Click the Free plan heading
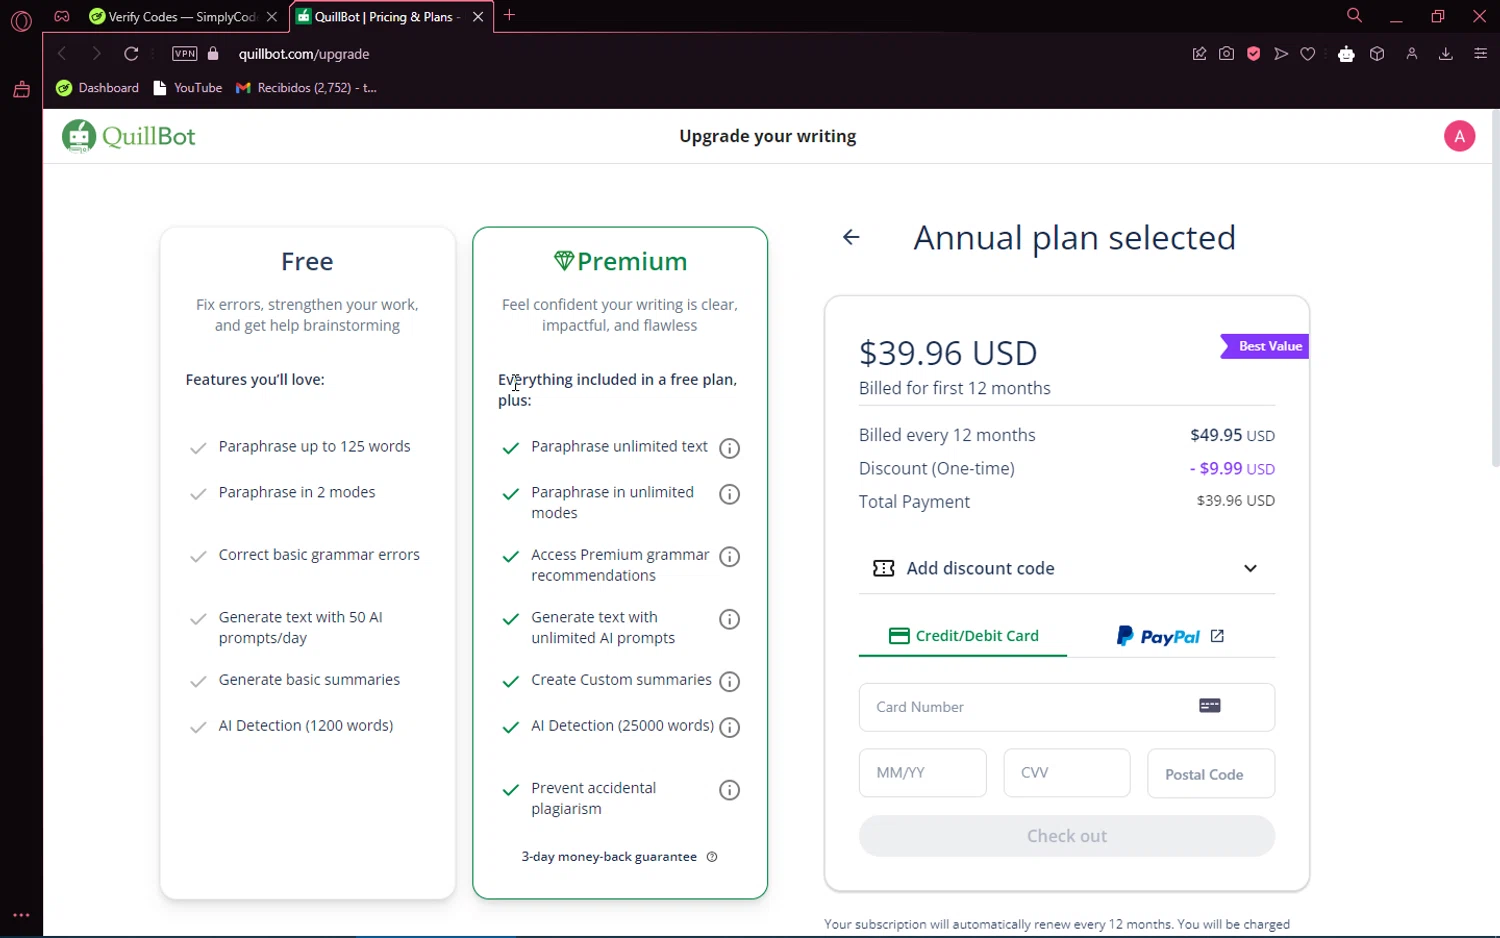 307,261
